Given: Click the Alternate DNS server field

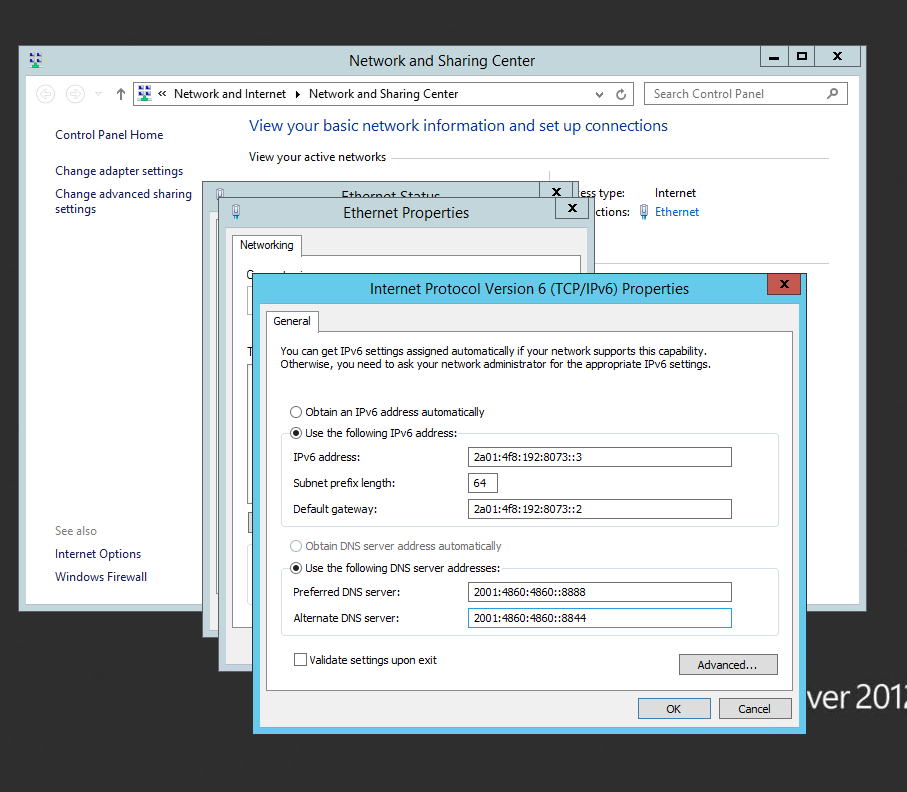Looking at the screenshot, I should coord(599,618).
